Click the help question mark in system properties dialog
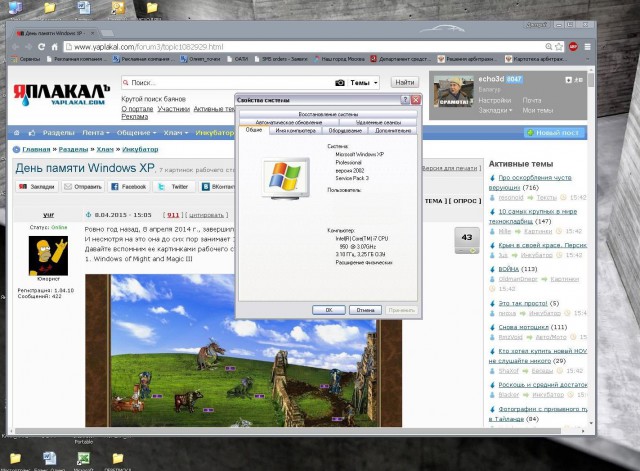 click(x=405, y=100)
